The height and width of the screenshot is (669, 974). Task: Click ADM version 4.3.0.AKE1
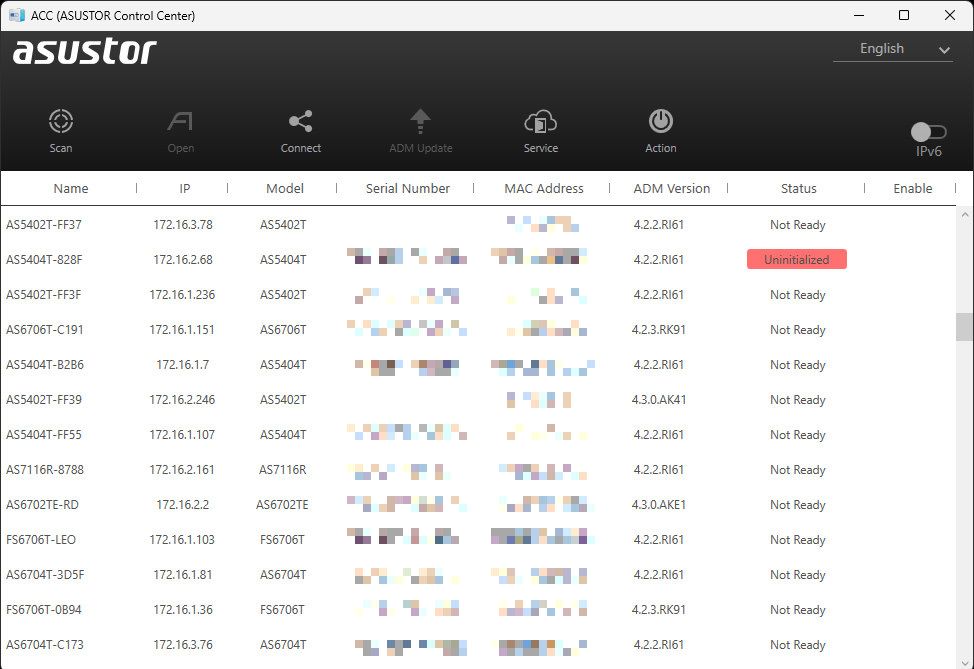click(x=659, y=504)
